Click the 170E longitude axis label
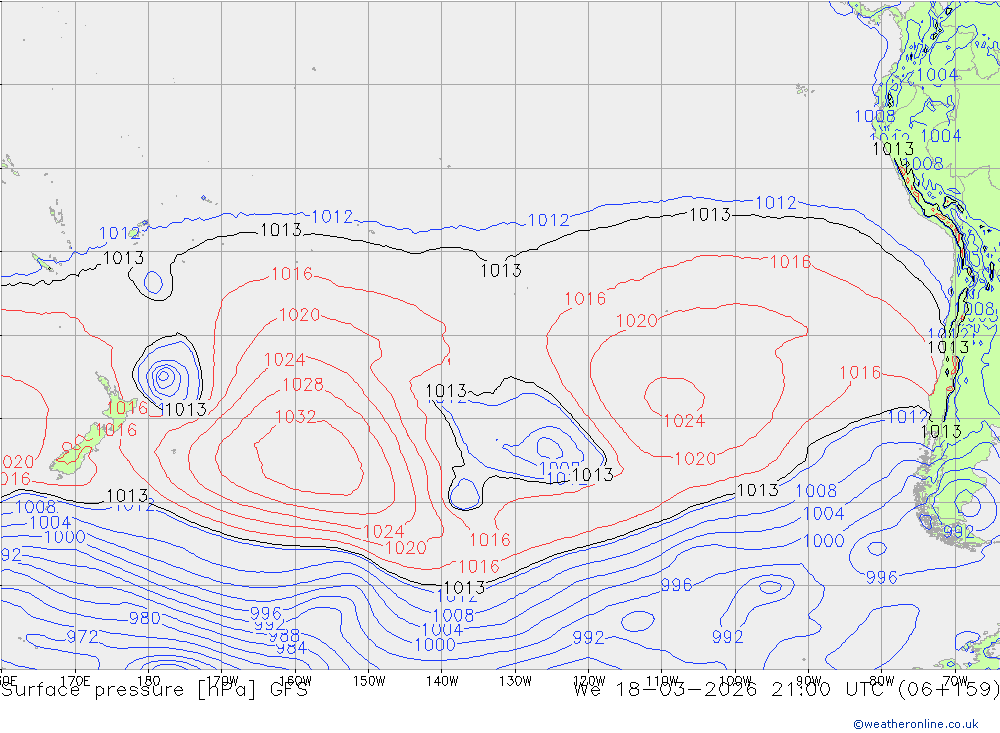Screen dimensions: 1000x733 click(x=75, y=681)
